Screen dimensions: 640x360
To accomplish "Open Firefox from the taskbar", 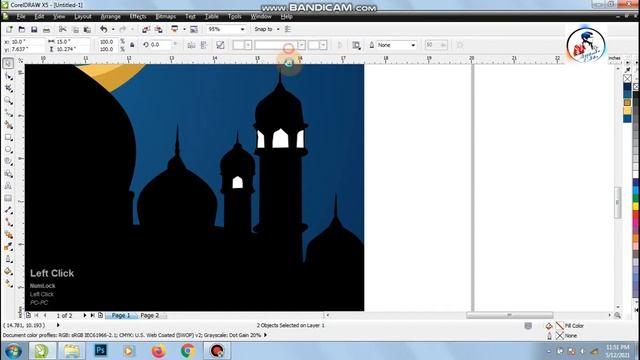I will tap(158, 350).
